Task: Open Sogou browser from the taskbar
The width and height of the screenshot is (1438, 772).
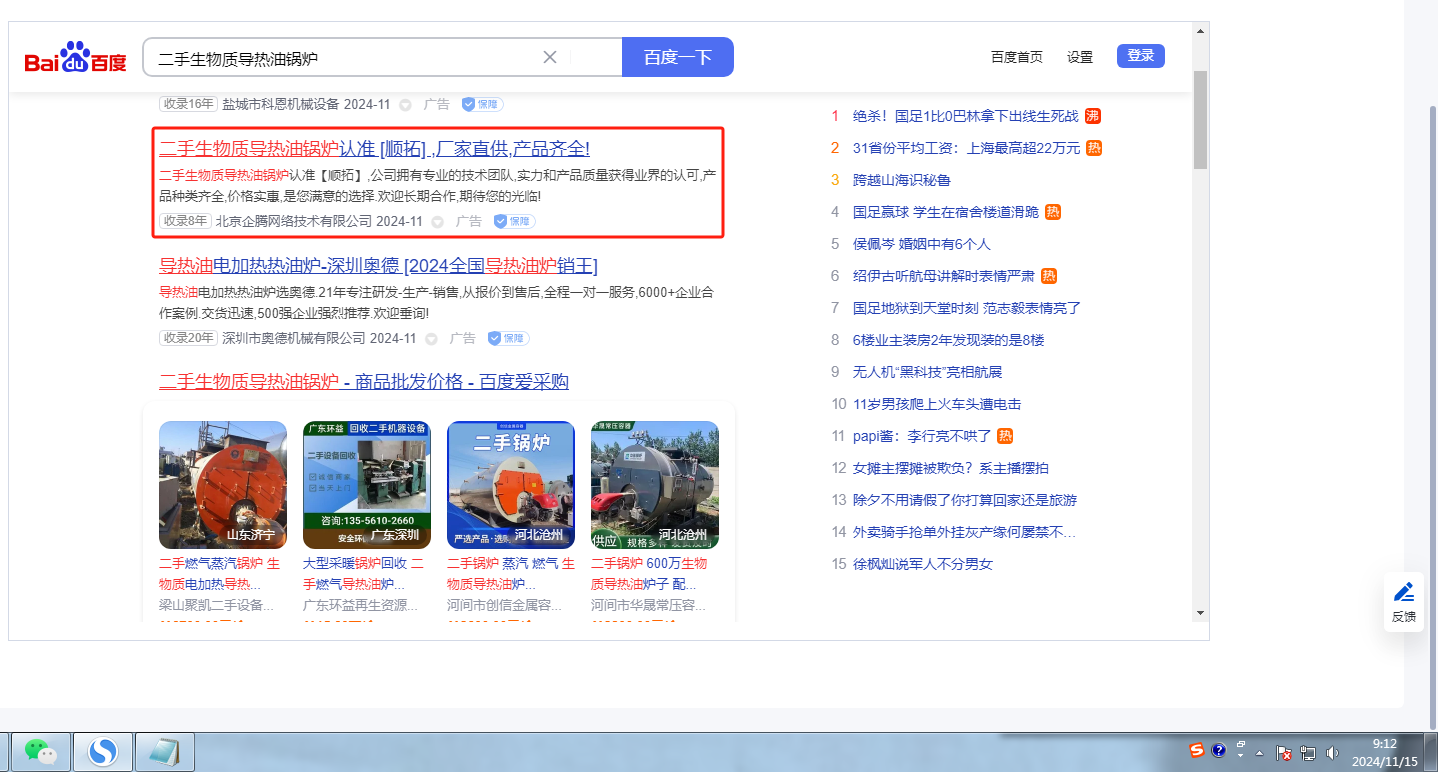Action: (x=103, y=751)
